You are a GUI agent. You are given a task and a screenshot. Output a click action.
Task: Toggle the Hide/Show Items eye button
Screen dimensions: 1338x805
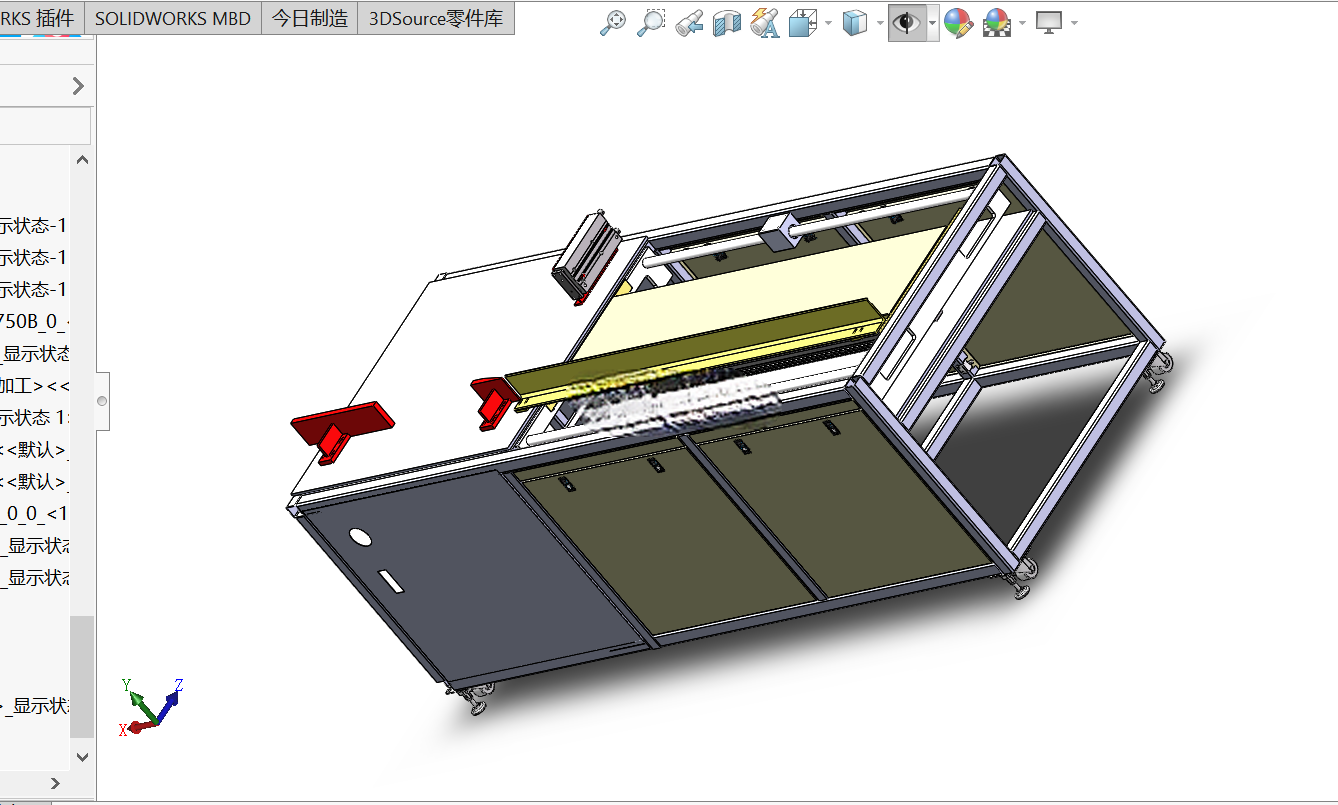coord(907,23)
